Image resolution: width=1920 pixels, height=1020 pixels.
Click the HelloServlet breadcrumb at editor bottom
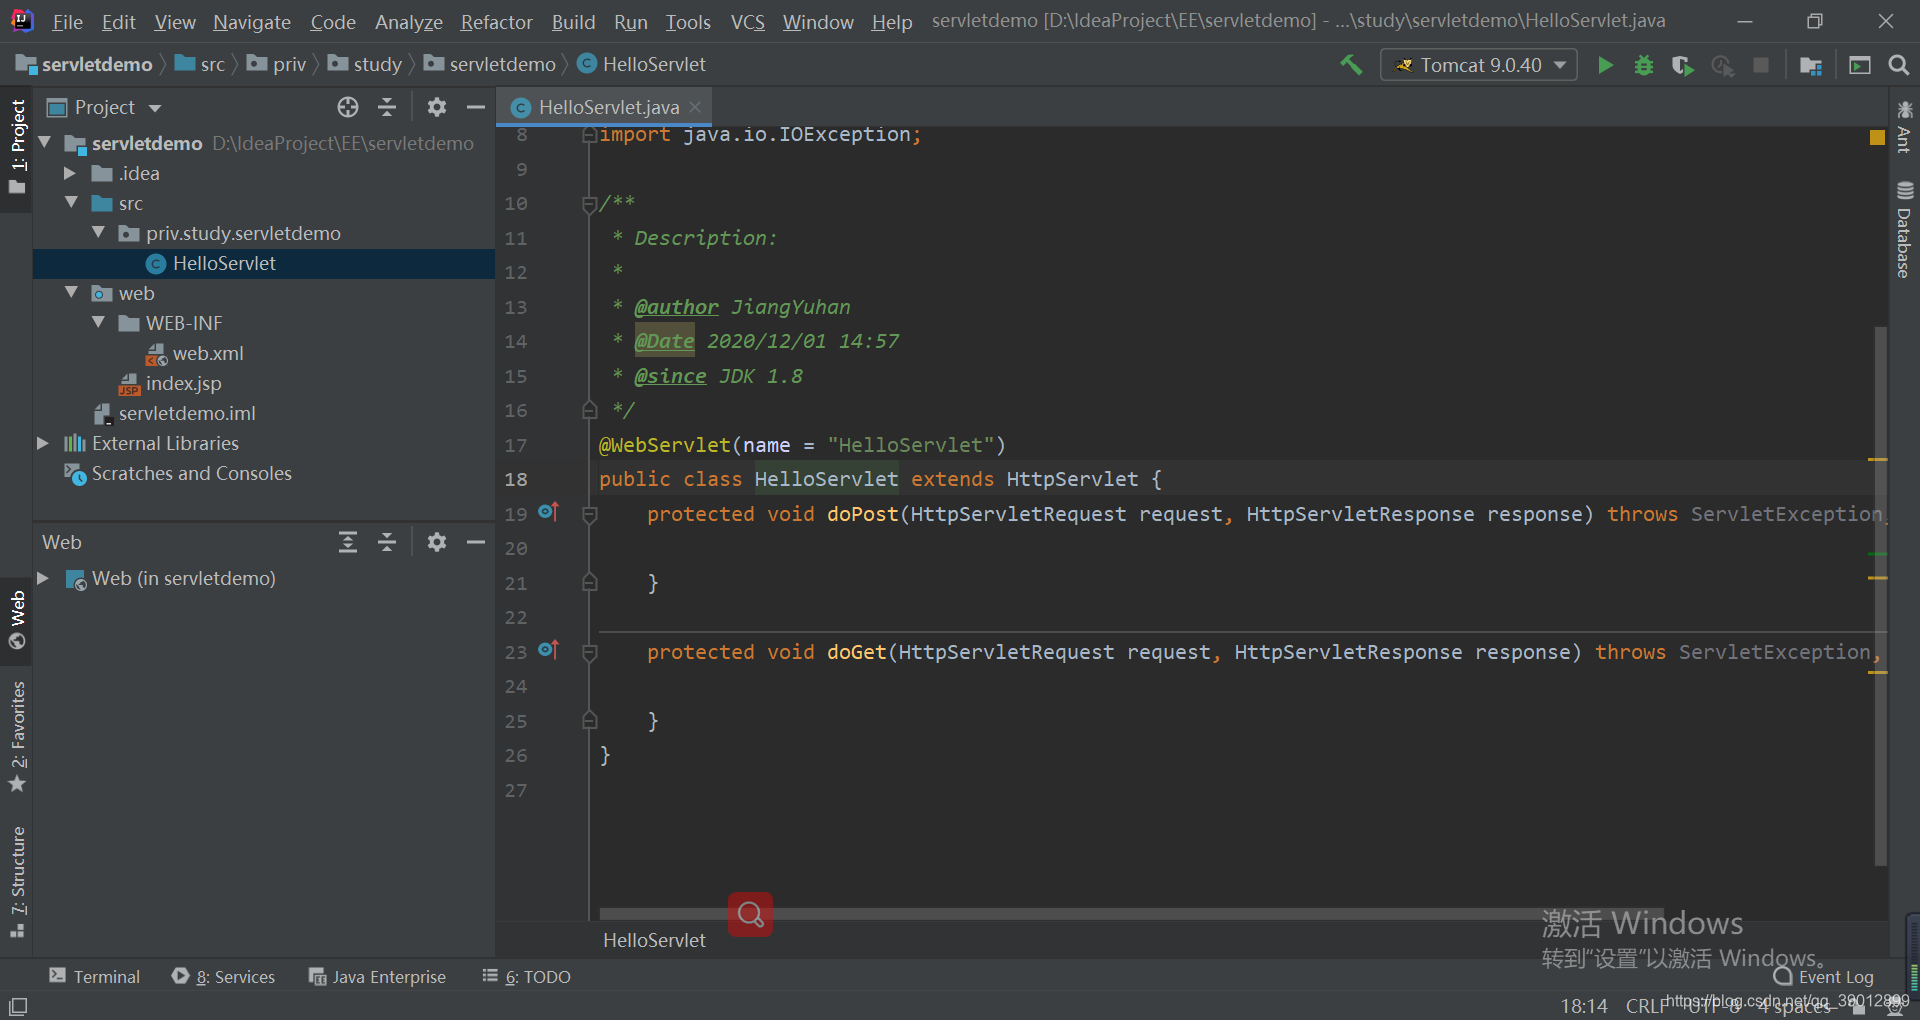click(654, 940)
